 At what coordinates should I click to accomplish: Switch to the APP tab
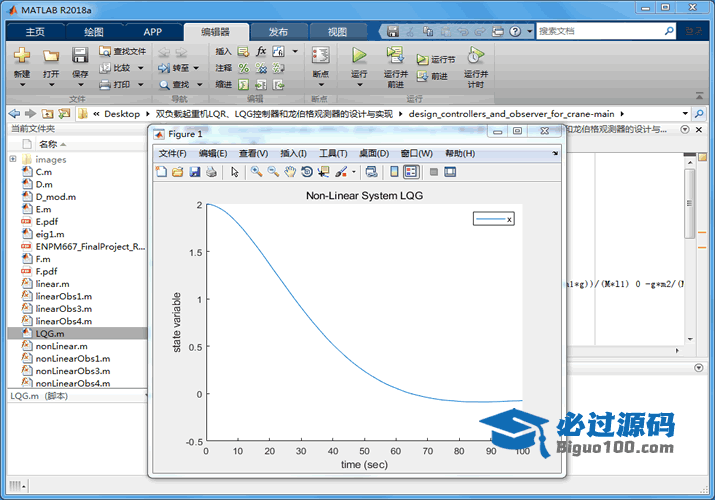click(152, 32)
